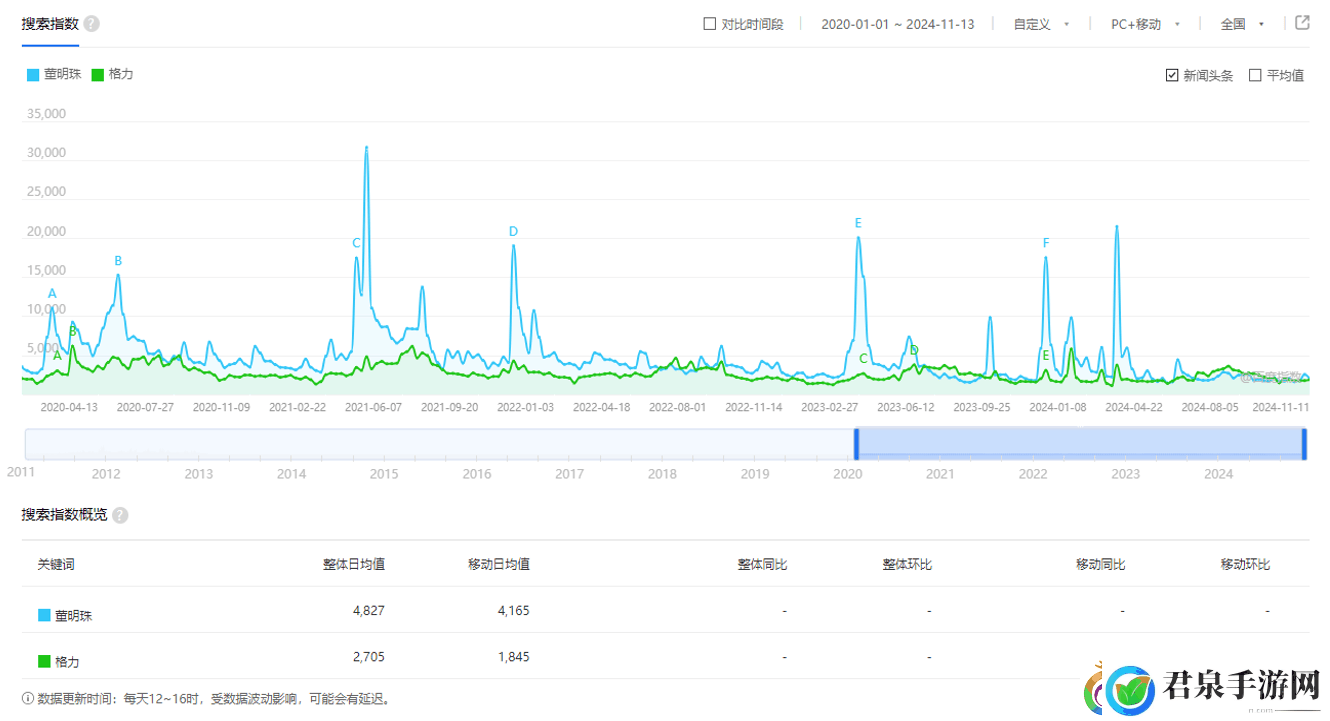Click blue news marker D near 2022-01
Viewport: 1330px width, 721px height.
pos(513,231)
